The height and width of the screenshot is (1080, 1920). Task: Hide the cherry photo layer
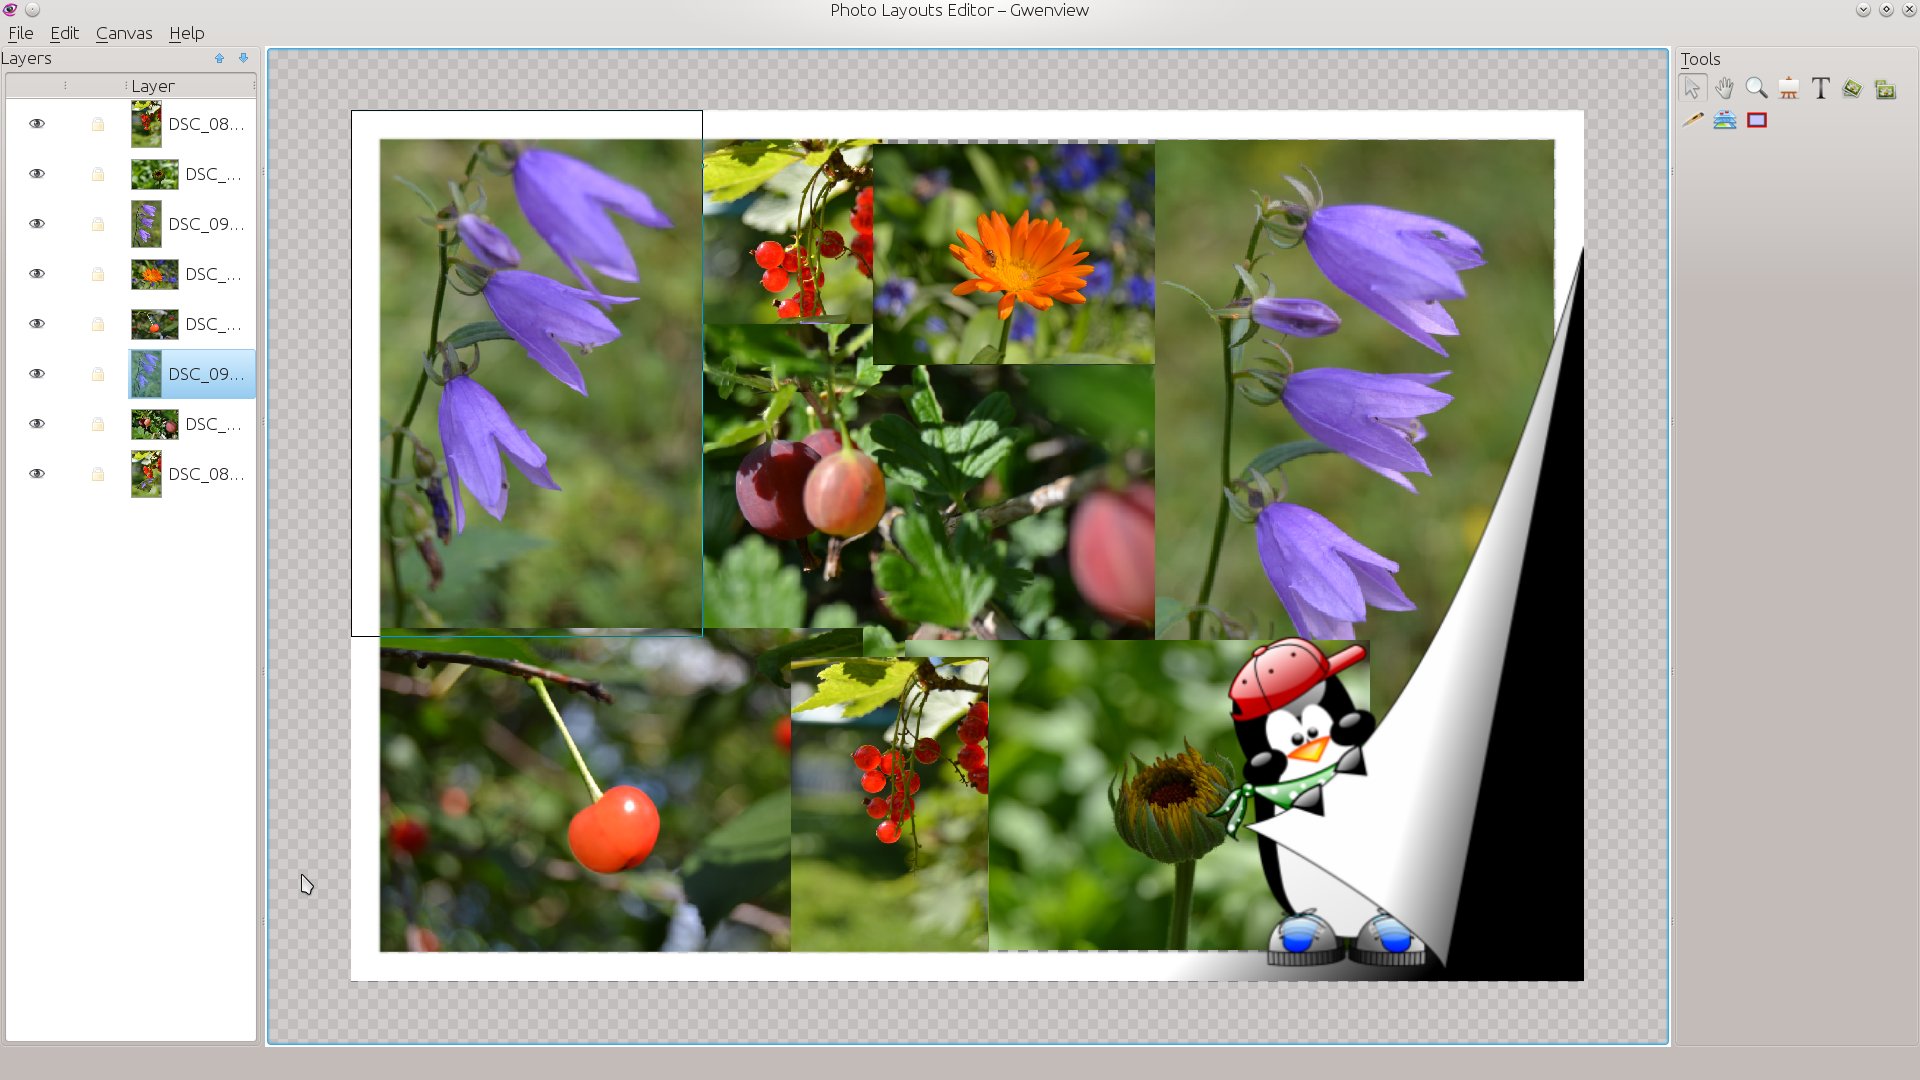37,324
